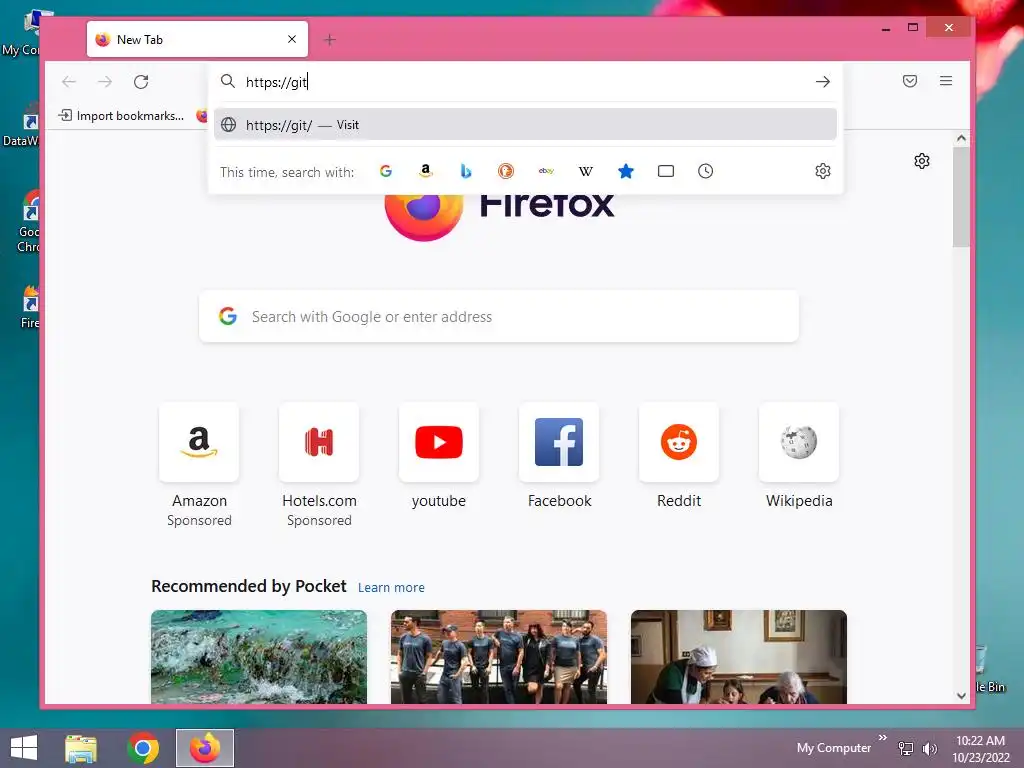Click the Pocket Learn more link
This screenshot has height=768, width=1024.
point(391,587)
